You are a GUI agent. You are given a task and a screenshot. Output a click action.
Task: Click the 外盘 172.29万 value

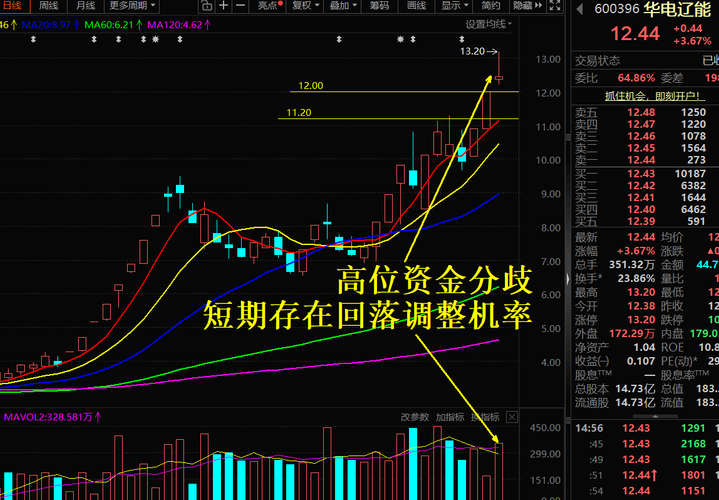pyautogui.click(x=631, y=333)
